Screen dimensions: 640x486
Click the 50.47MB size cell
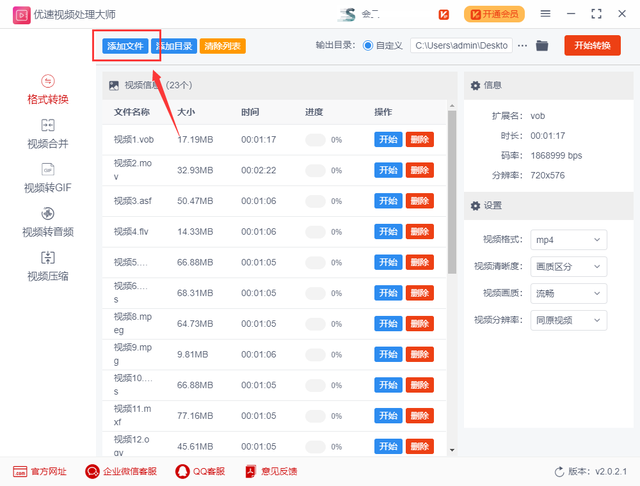(195, 201)
